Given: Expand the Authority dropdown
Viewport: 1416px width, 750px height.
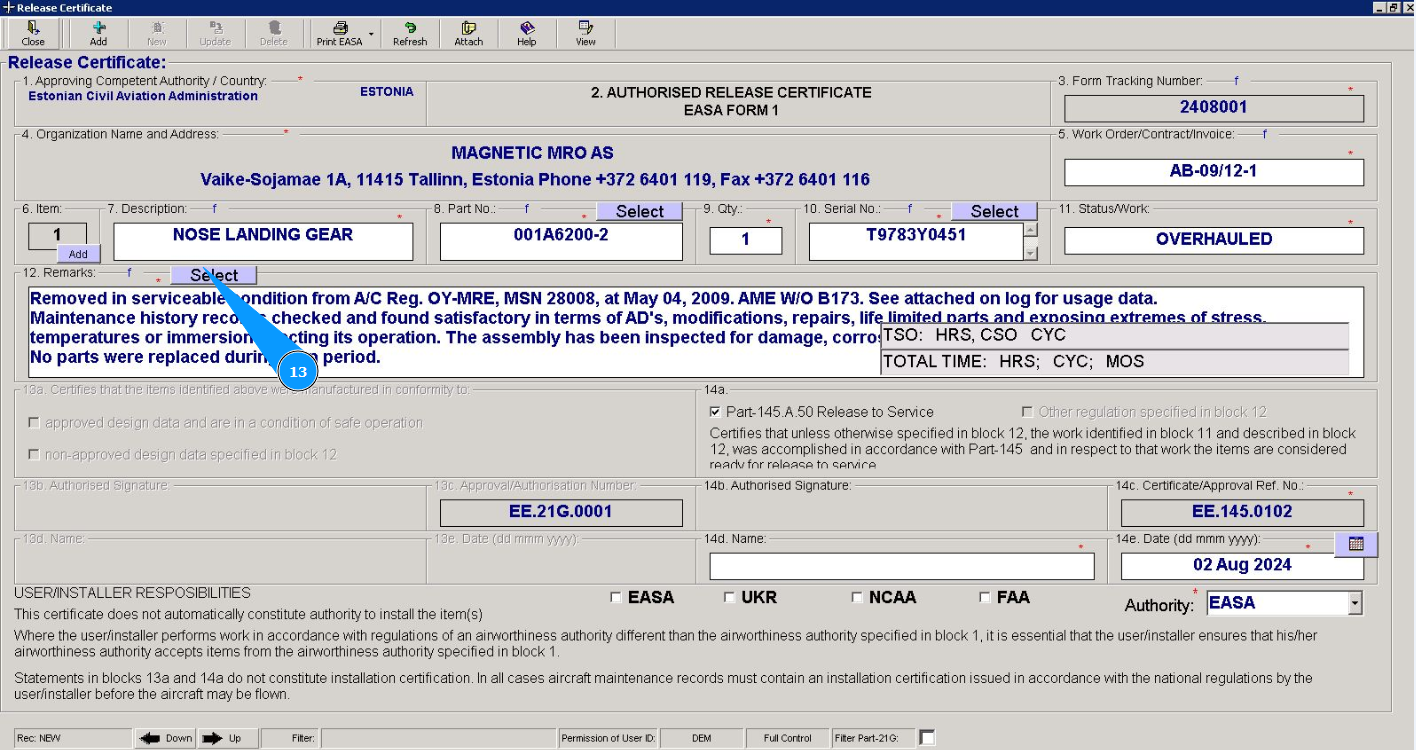Looking at the screenshot, I should click(x=1354, y=603).
